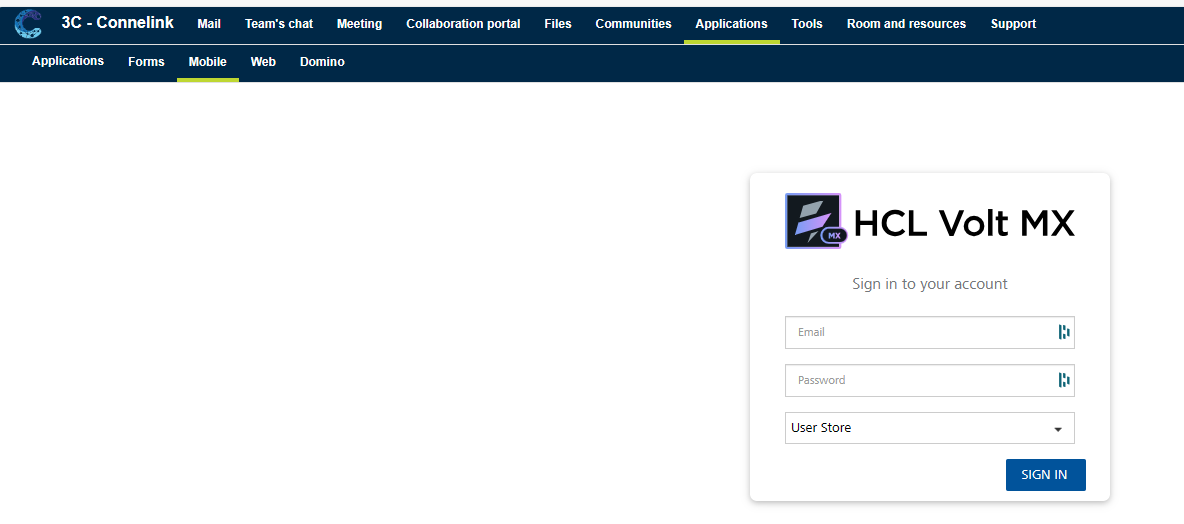The image size is (1184, 524).
Task: Open the Mail menu
Action: click(x=209, y=24)
